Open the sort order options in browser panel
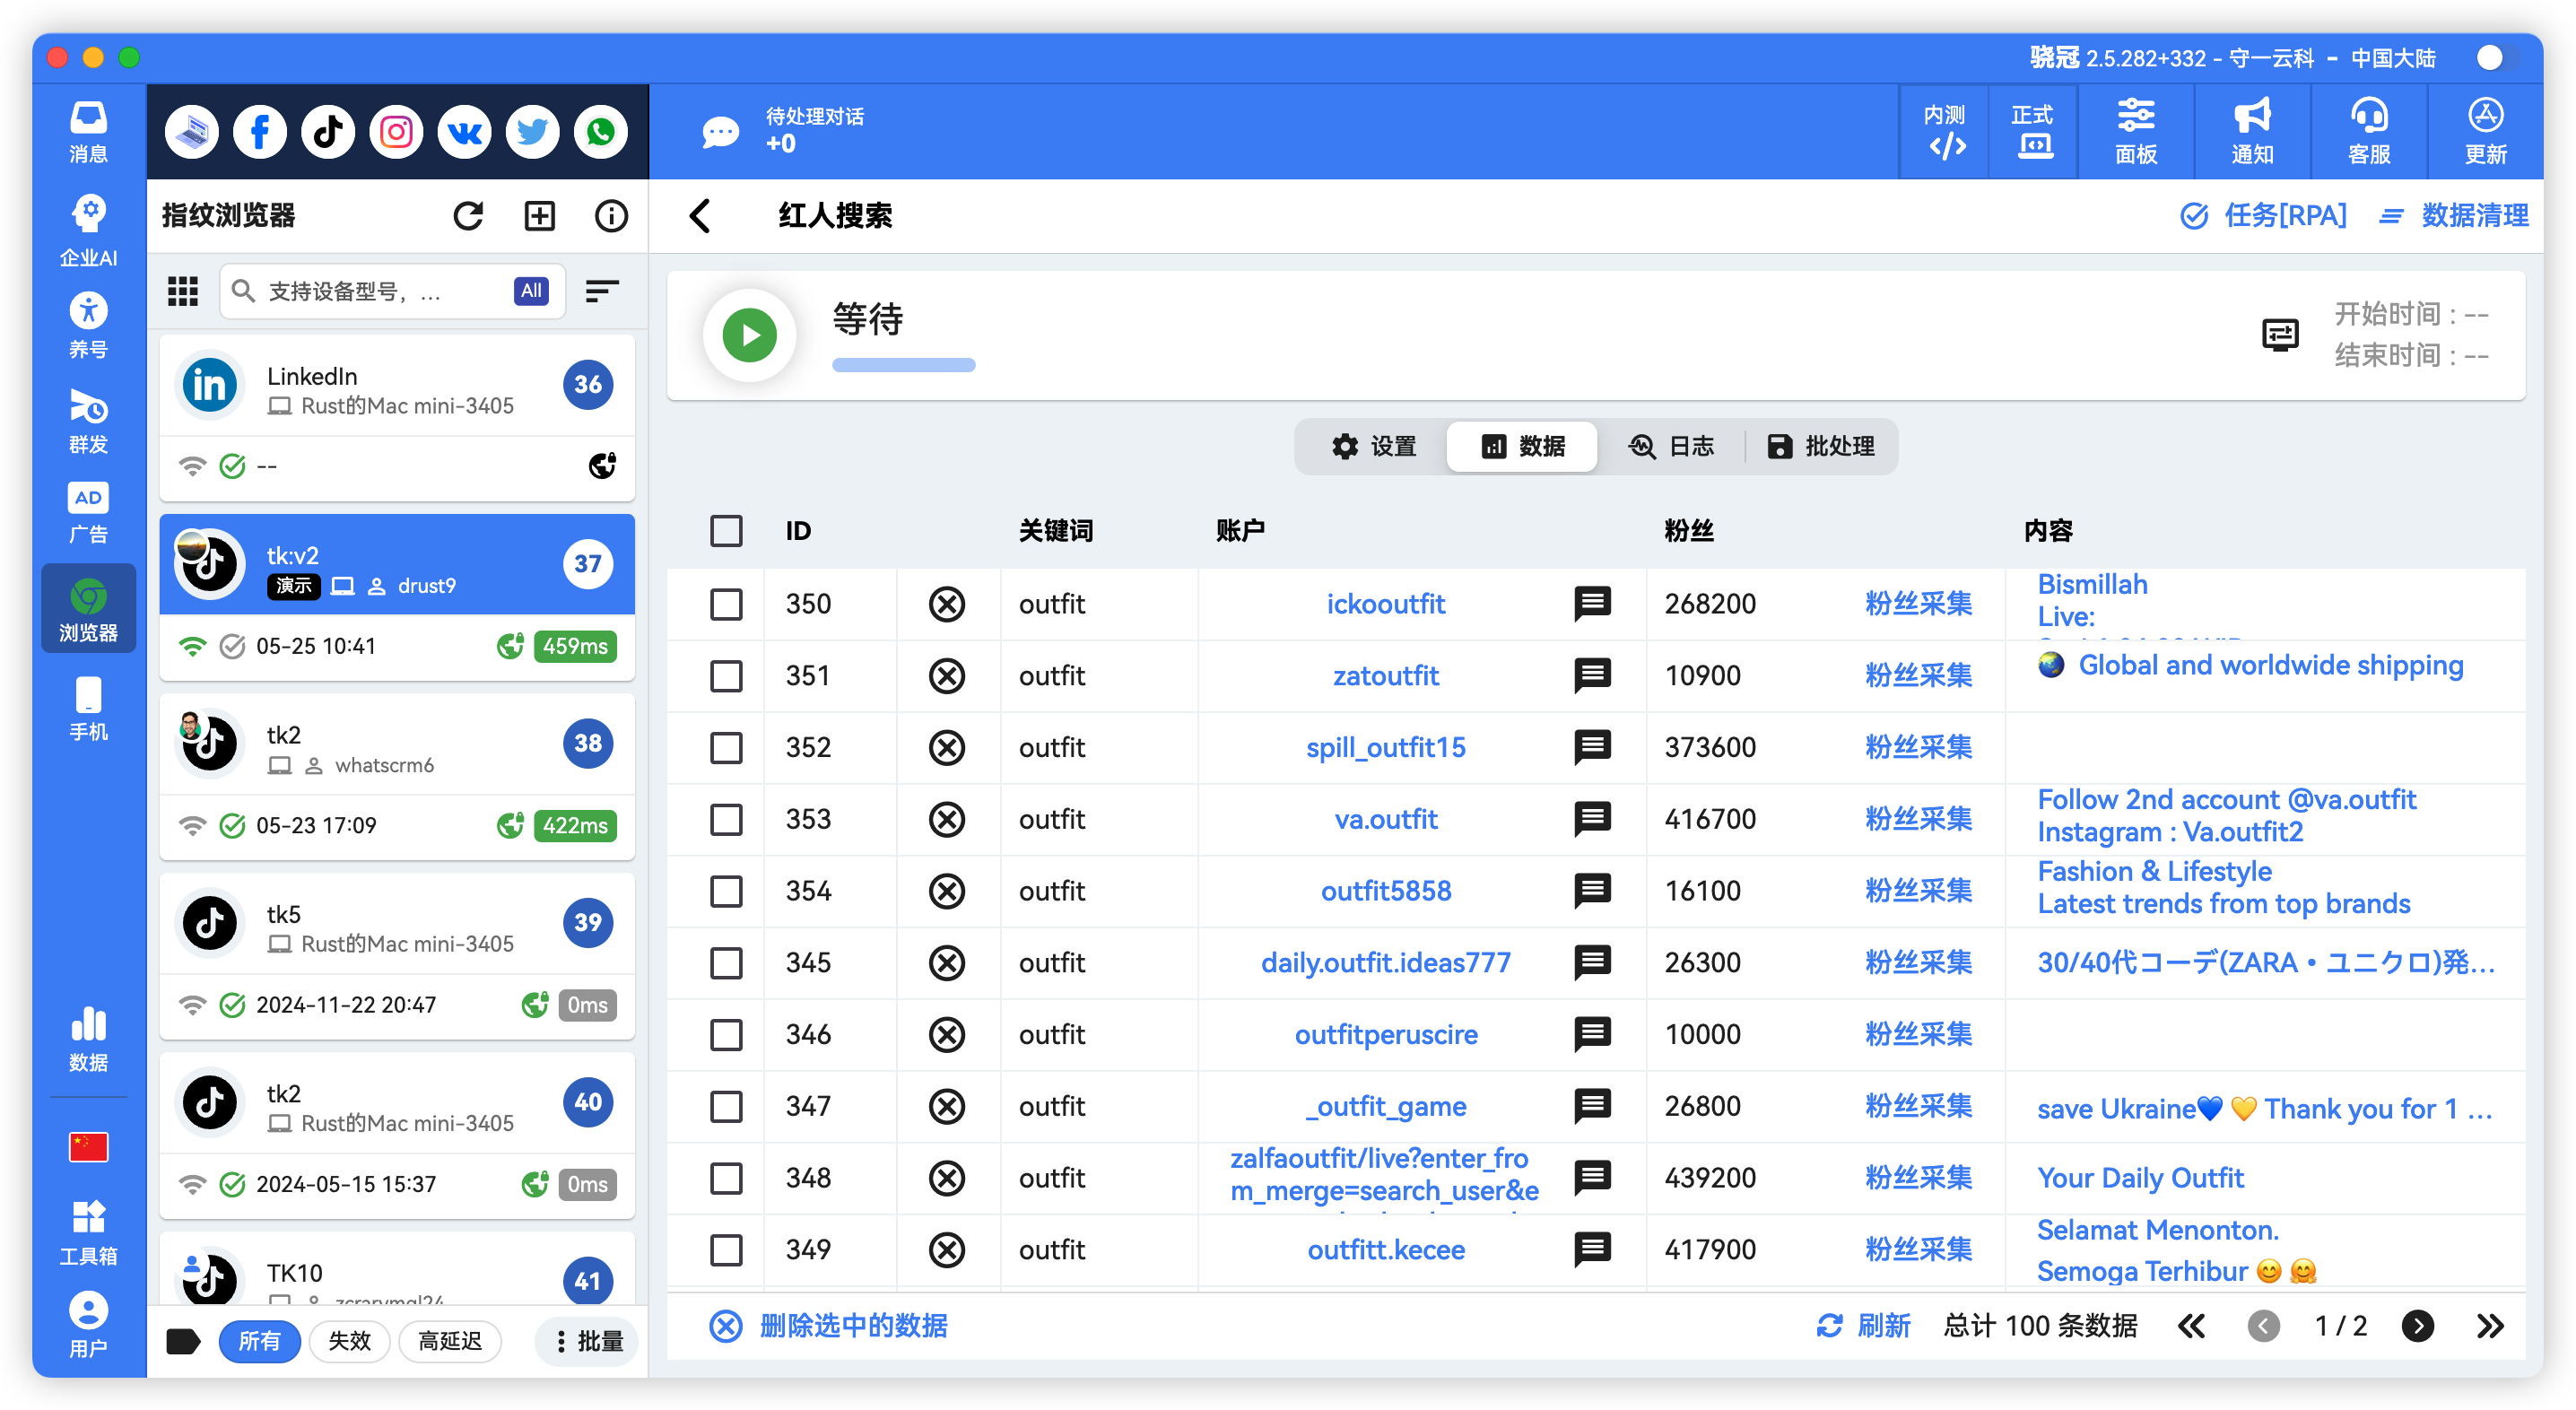 point(603,291)
